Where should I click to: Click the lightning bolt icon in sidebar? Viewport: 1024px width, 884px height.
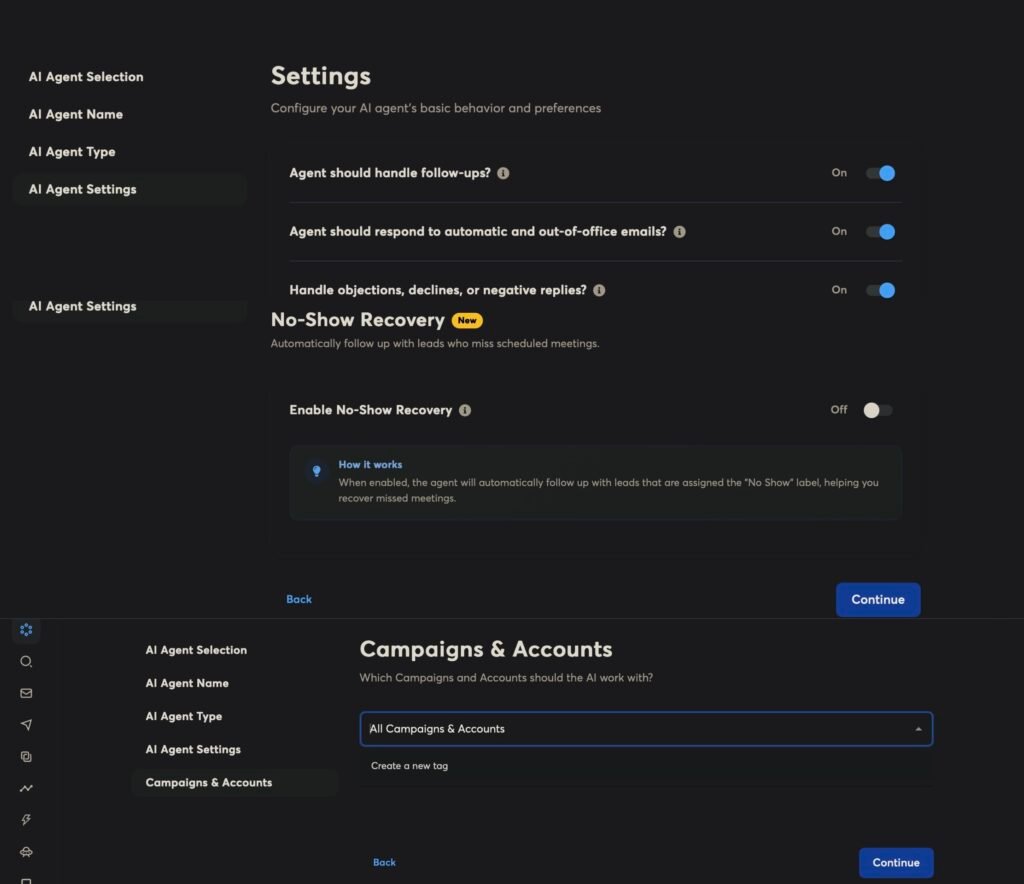26,819
